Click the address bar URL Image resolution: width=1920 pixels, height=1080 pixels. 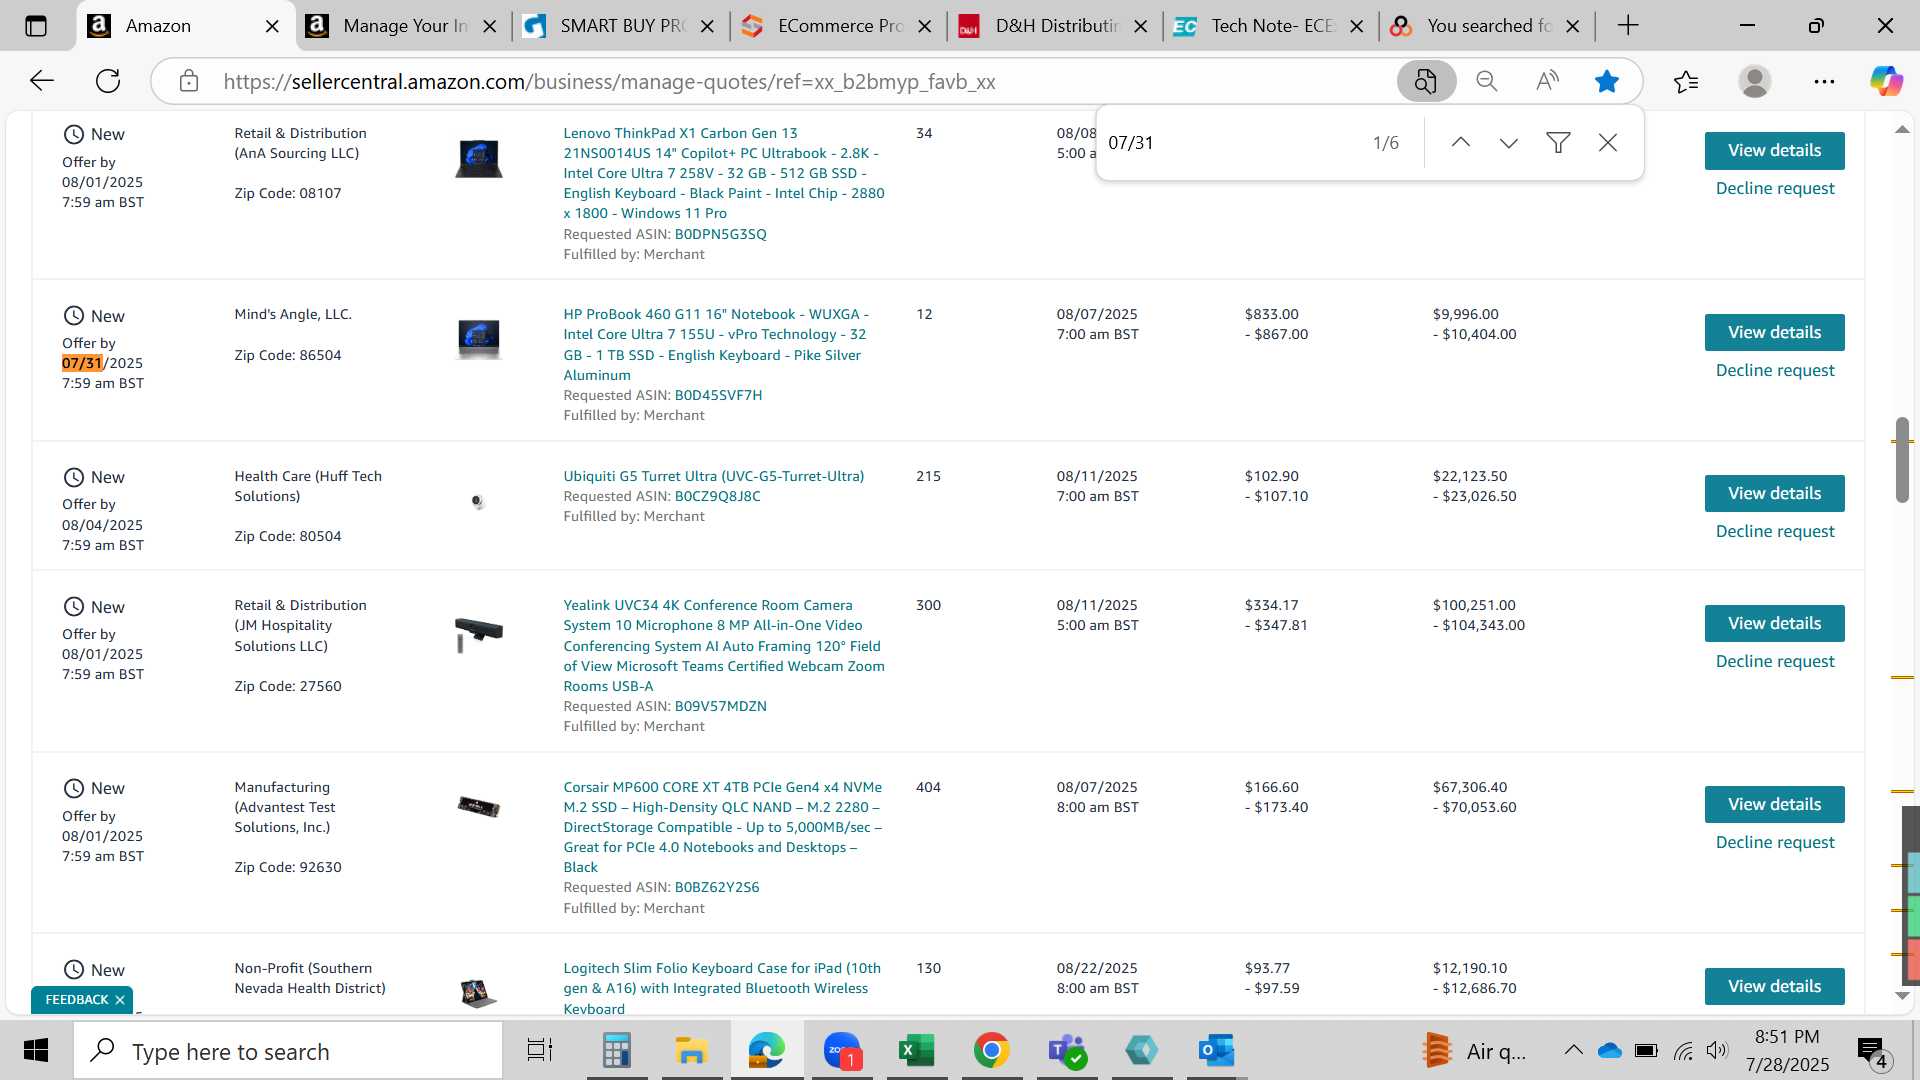[x=609, y=82]
